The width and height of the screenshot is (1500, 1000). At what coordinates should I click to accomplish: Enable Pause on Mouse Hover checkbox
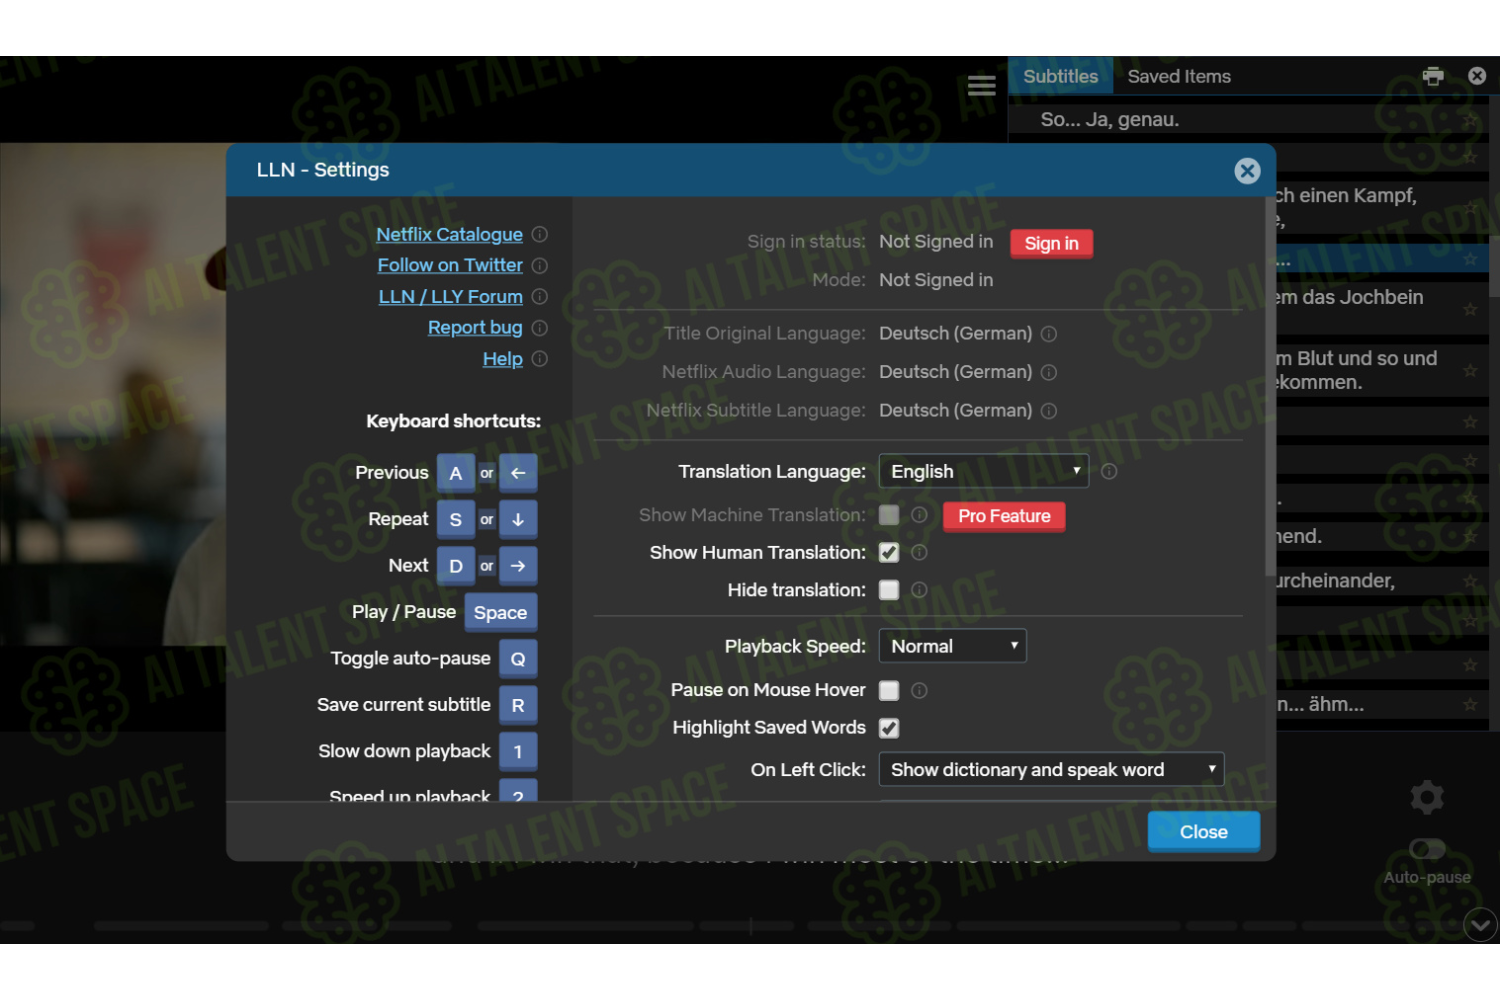[x=889, y=690]
